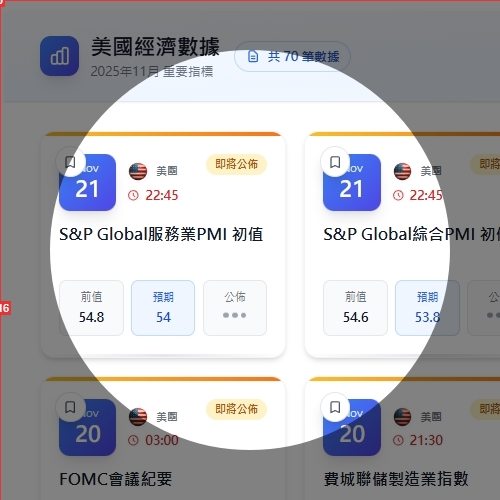Open the 共 70 筆數據 count badge

[x=292, y=56]
